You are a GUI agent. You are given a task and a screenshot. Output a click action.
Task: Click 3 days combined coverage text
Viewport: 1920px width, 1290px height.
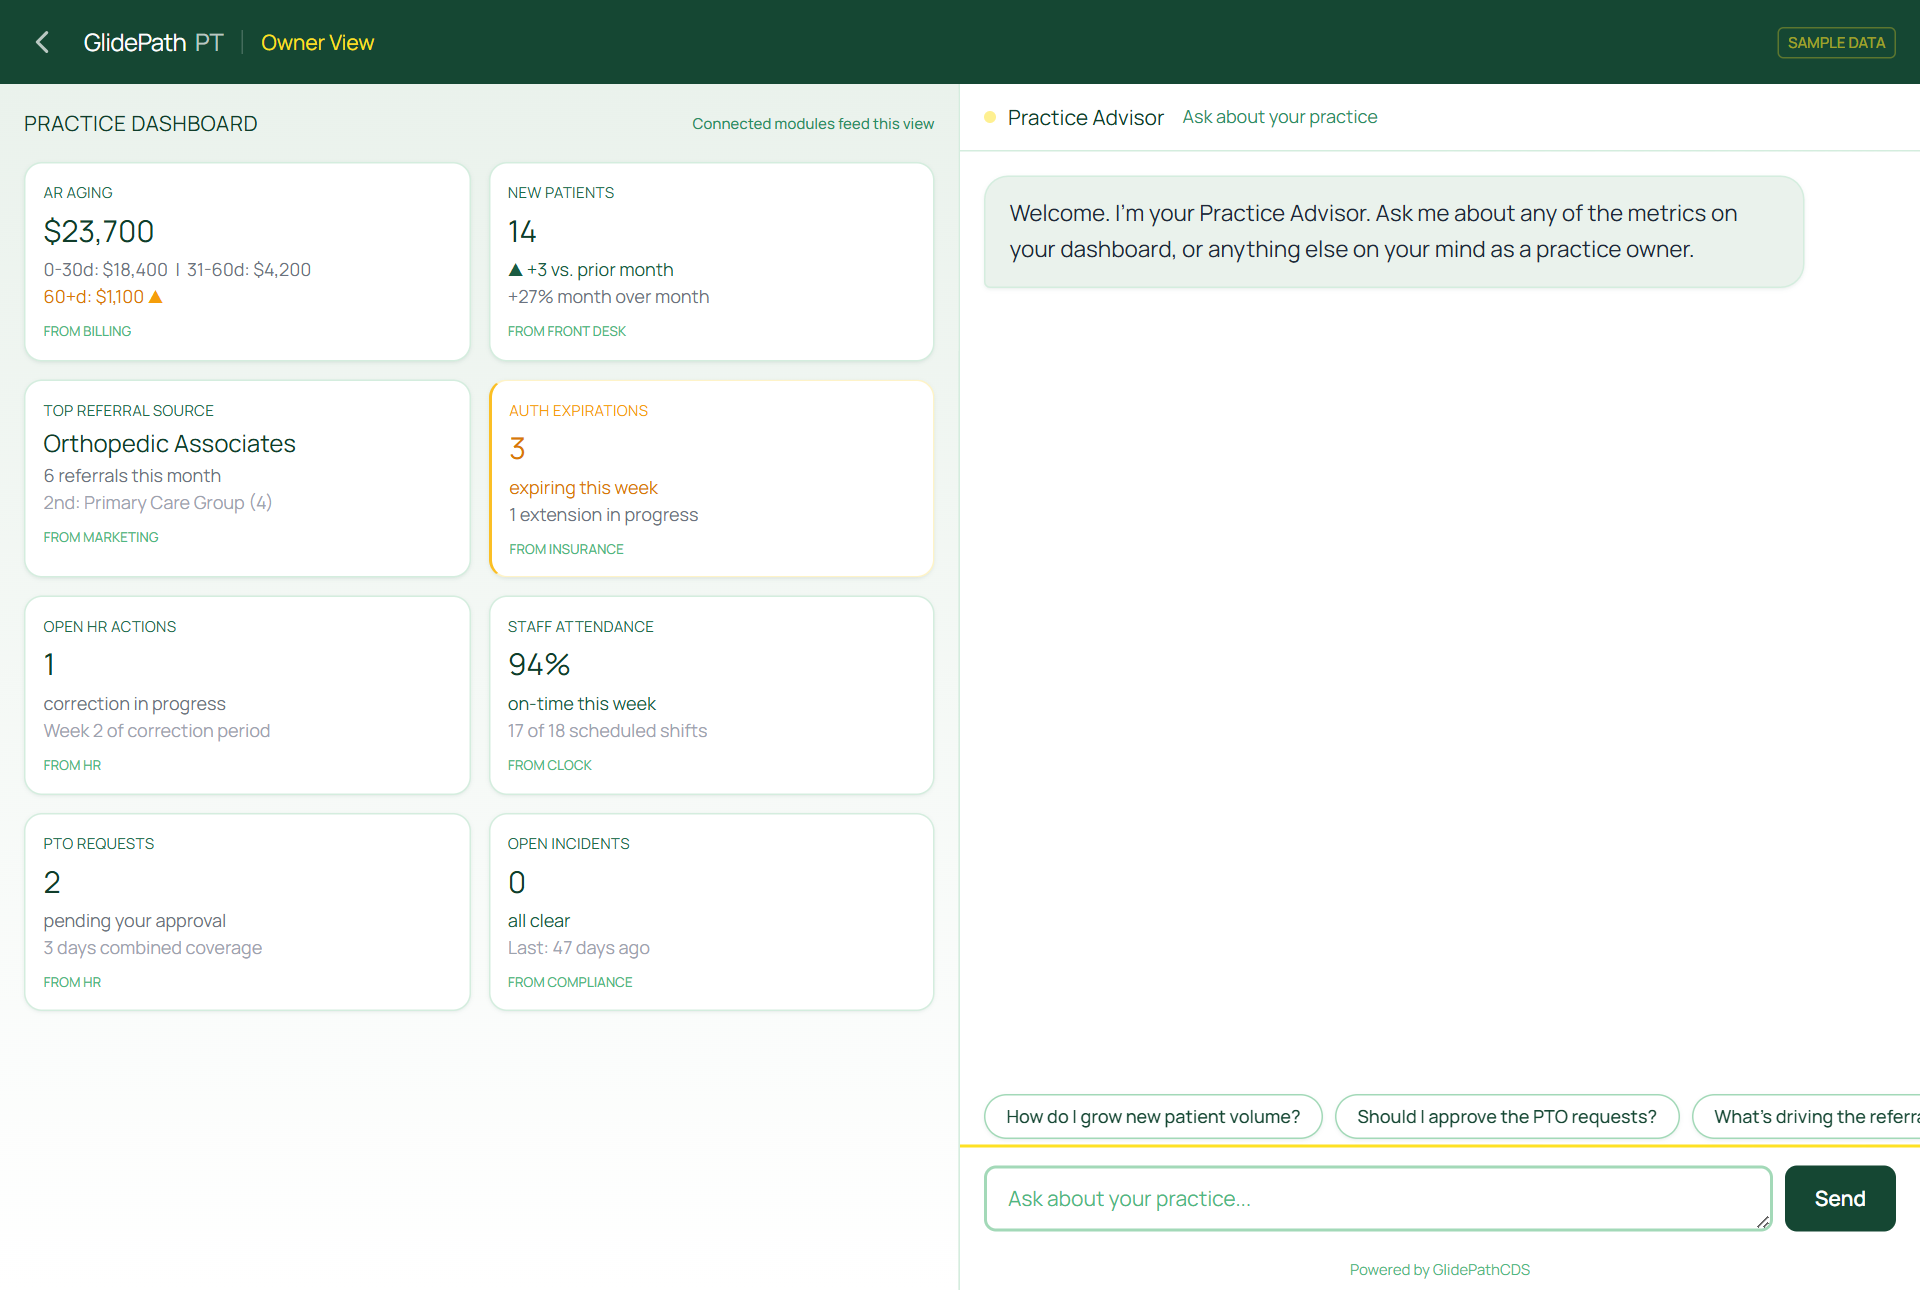(x=153, y=948)
